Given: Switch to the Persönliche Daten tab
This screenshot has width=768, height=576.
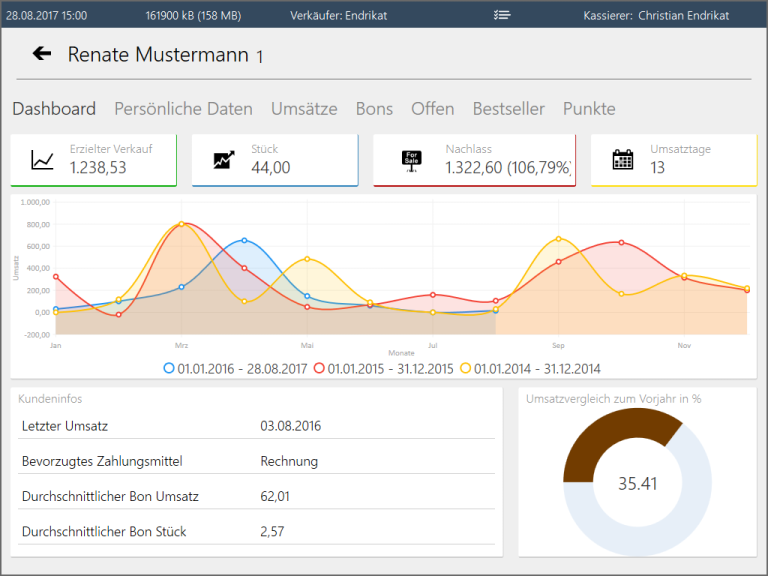Looking at the screenshot, I should 183,109.
